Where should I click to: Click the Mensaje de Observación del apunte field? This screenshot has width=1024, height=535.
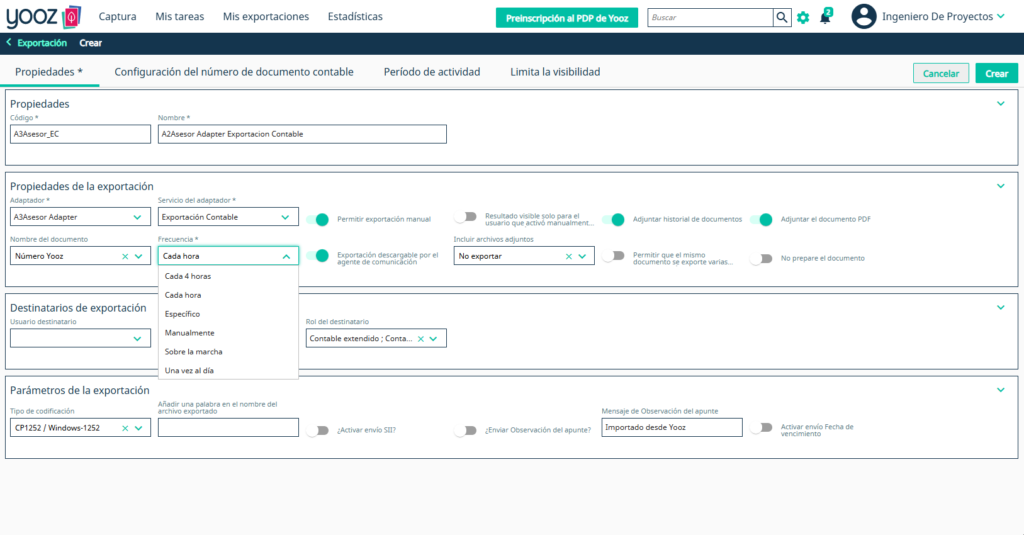pos(672,427)
